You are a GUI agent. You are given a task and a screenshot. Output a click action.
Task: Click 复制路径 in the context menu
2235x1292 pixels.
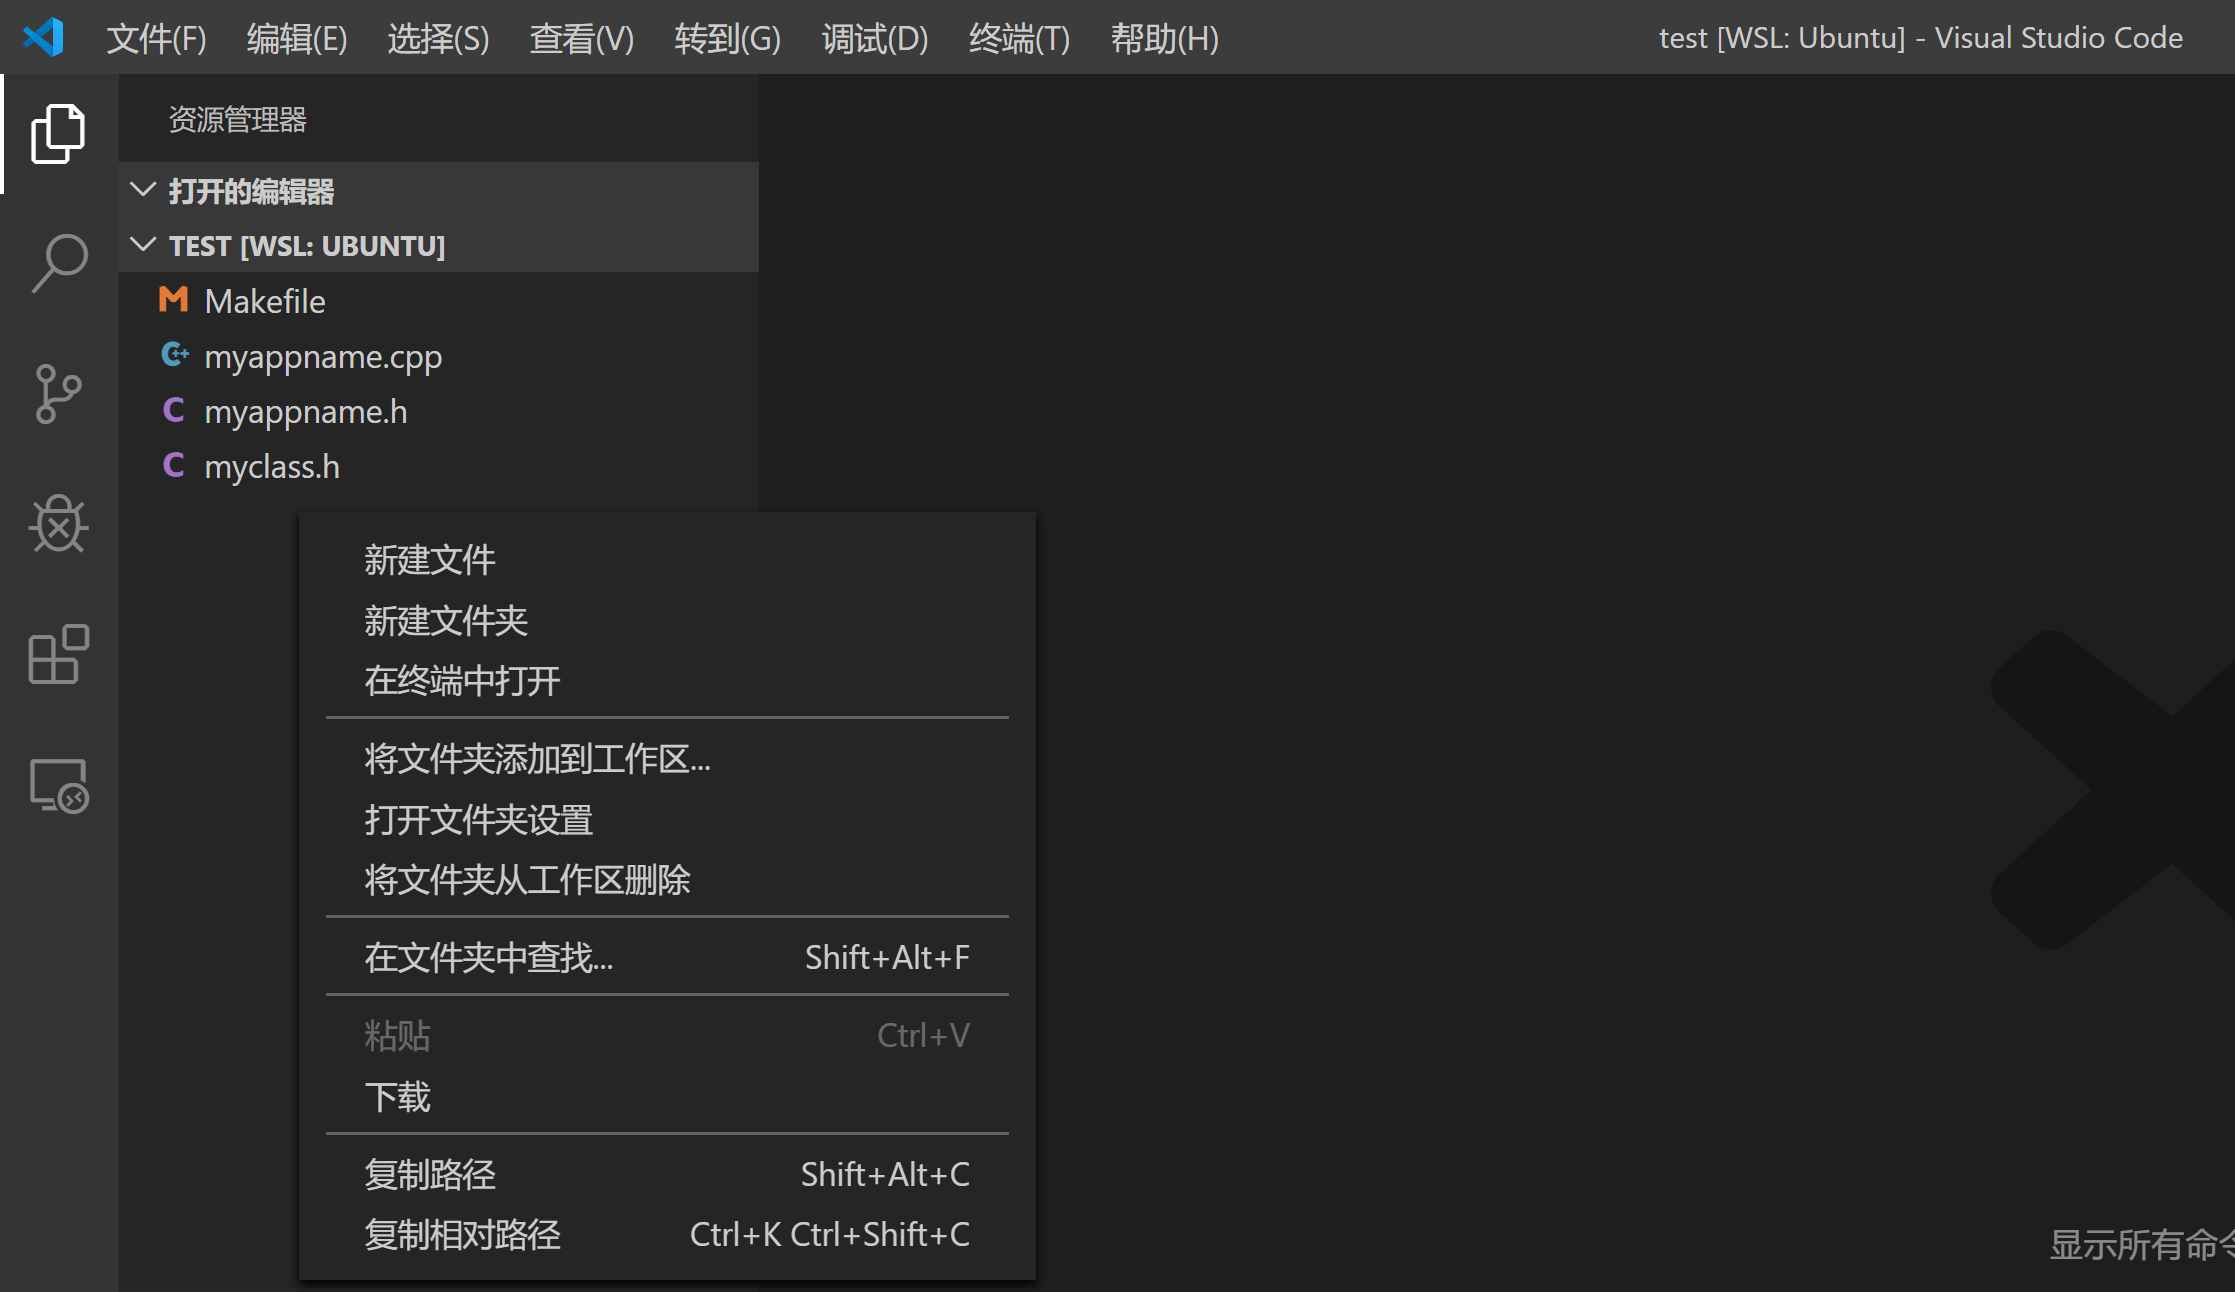pos(430,1174)
